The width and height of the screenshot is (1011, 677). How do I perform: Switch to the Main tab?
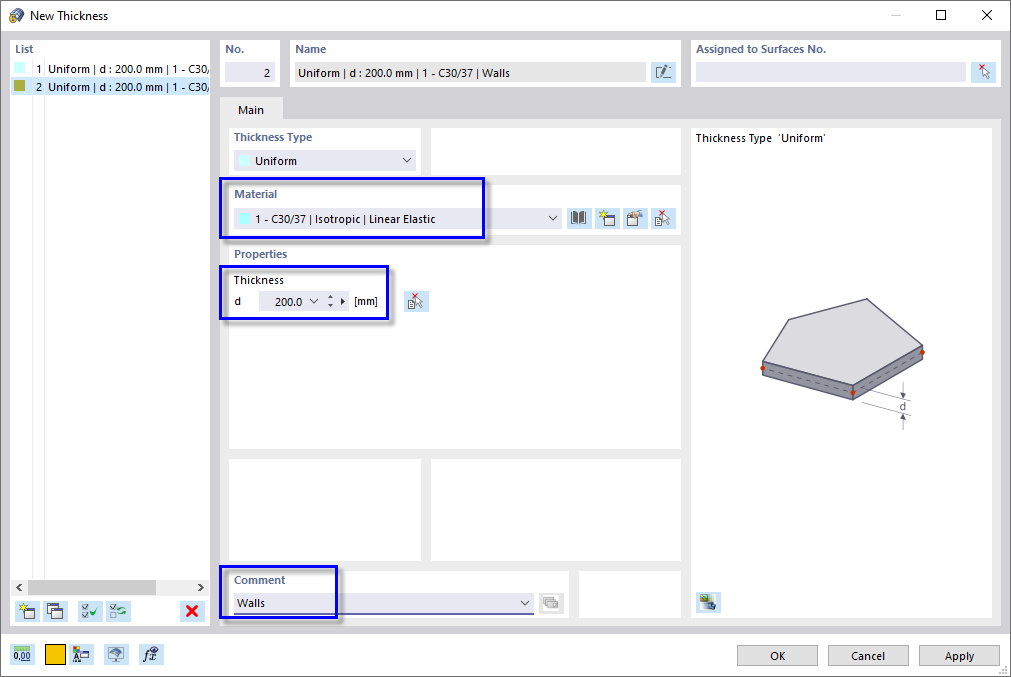pyautogui.click(x=250, y=109)
